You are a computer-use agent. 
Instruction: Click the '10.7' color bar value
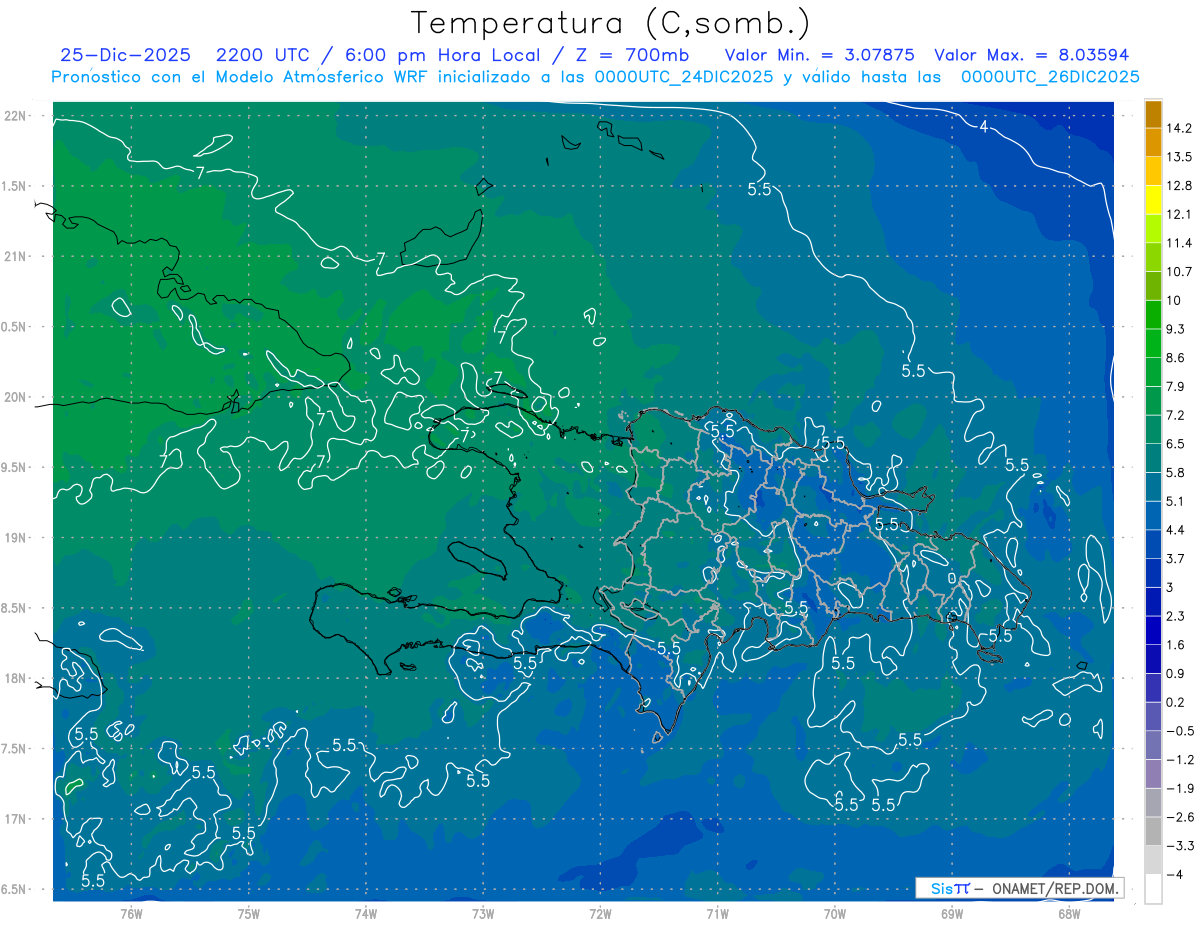1179,272
